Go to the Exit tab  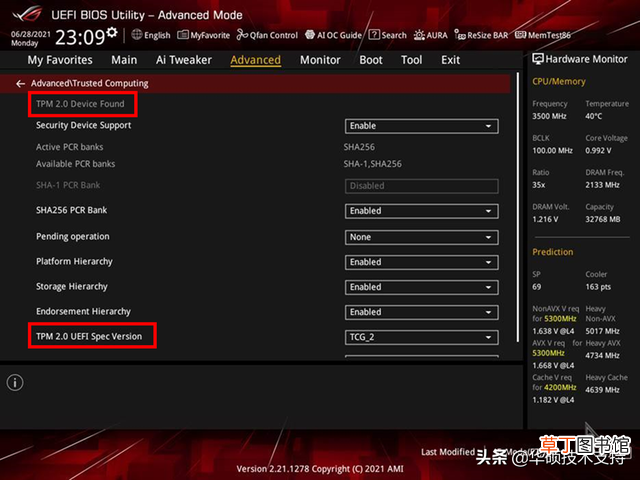tap(450, 60)
